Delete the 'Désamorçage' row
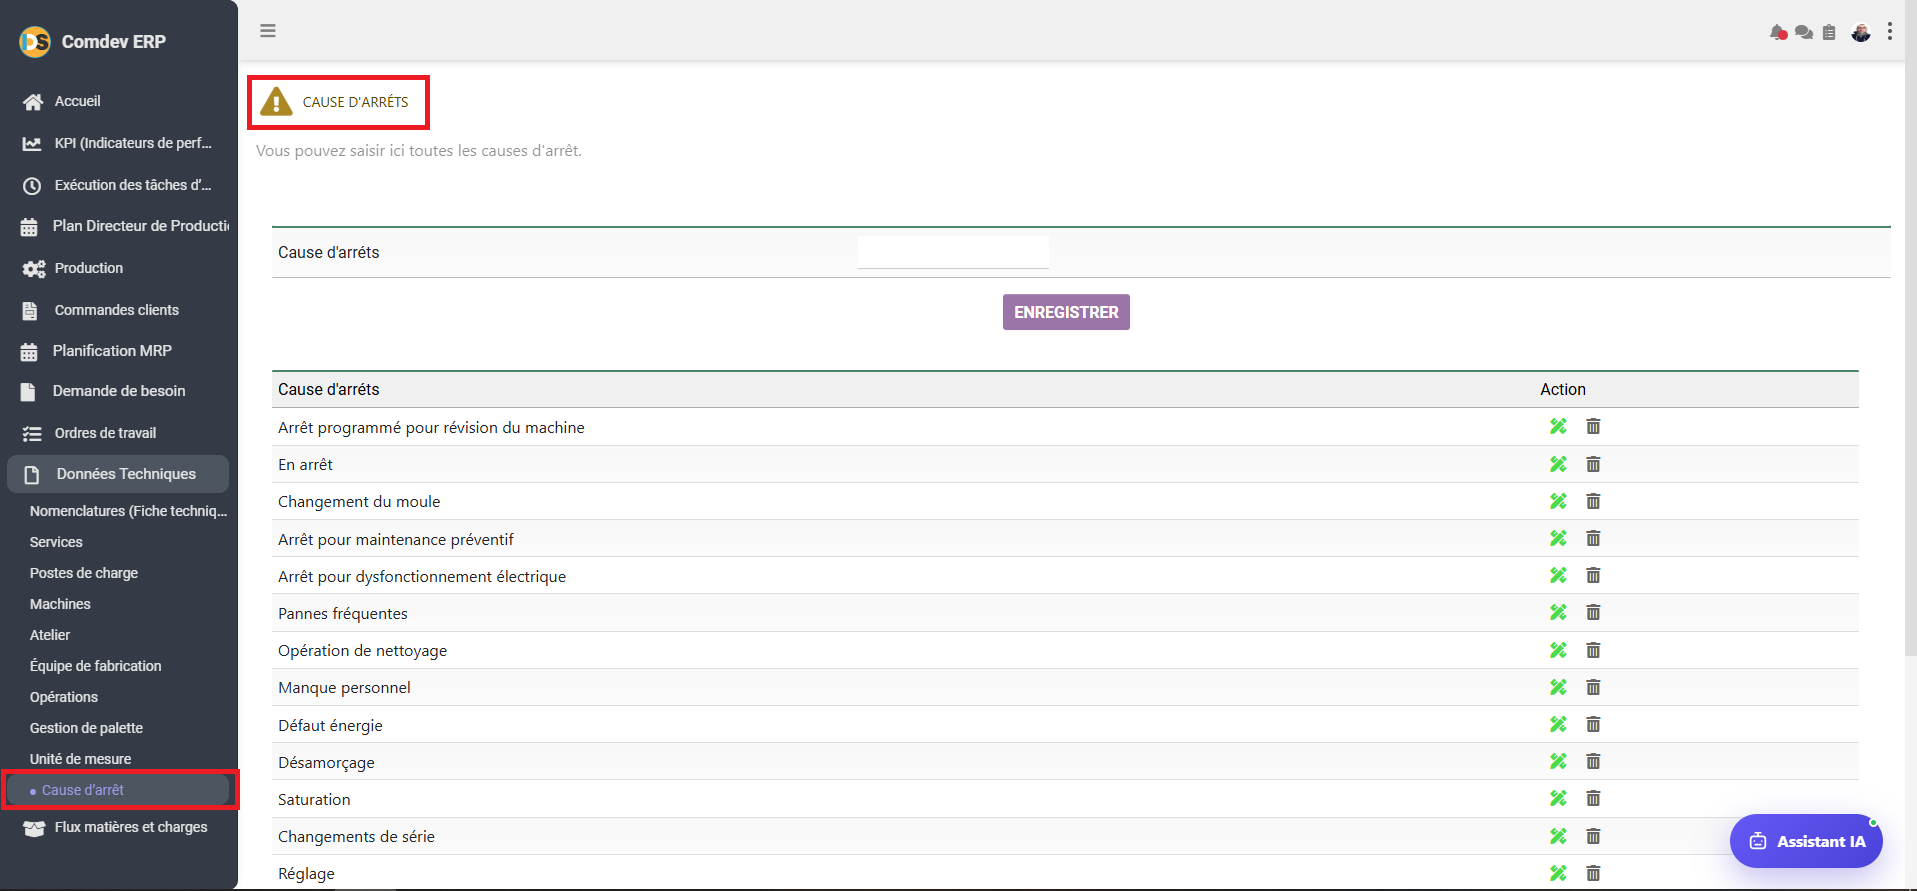 (x=1593, y=761)
